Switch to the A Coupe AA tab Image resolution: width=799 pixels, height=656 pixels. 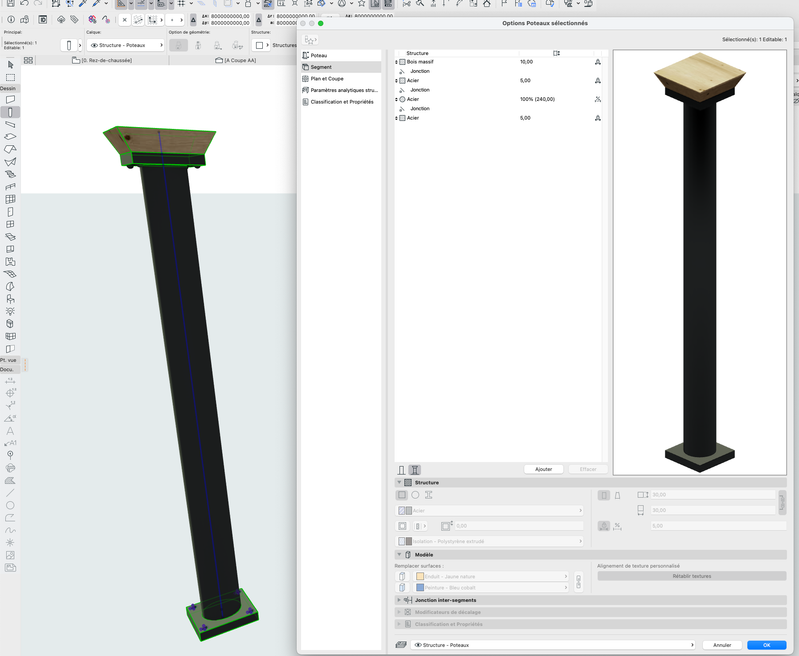[236, 61]
